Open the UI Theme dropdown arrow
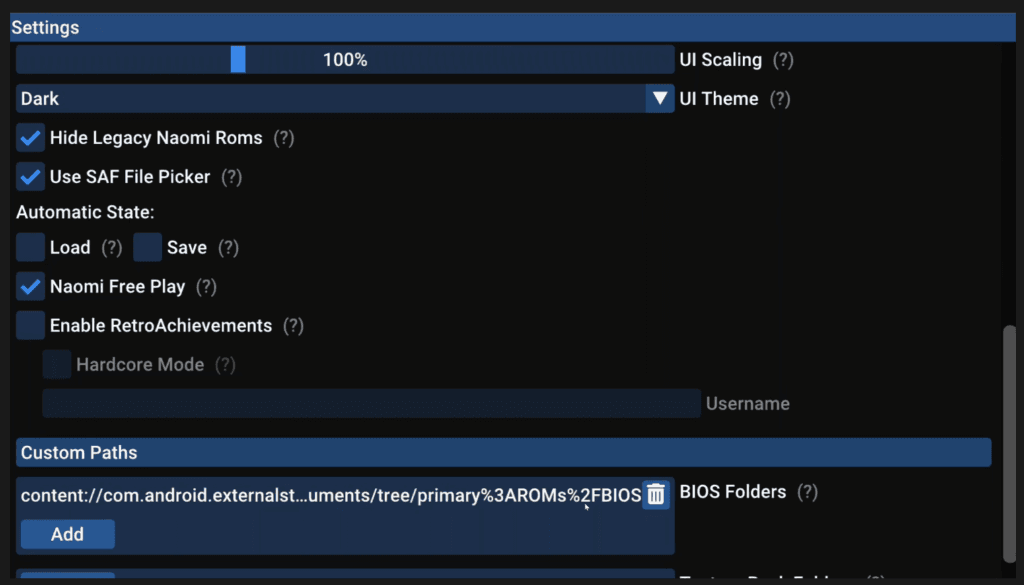 [x=659, y=99]
